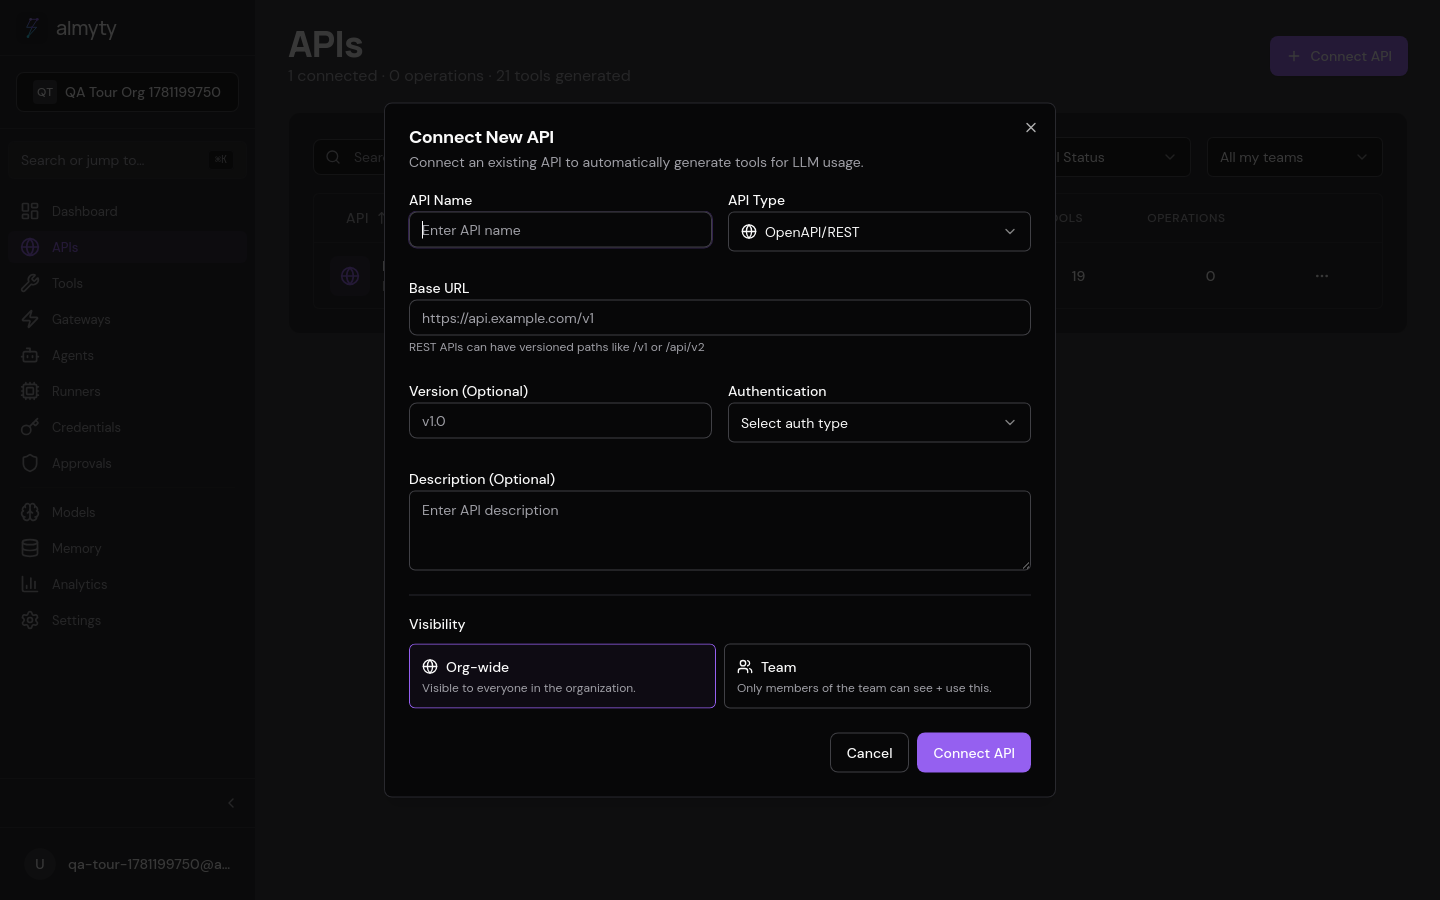Click the Credentials key icon
The image size is (1440, 900).
(x=30, y=427)
